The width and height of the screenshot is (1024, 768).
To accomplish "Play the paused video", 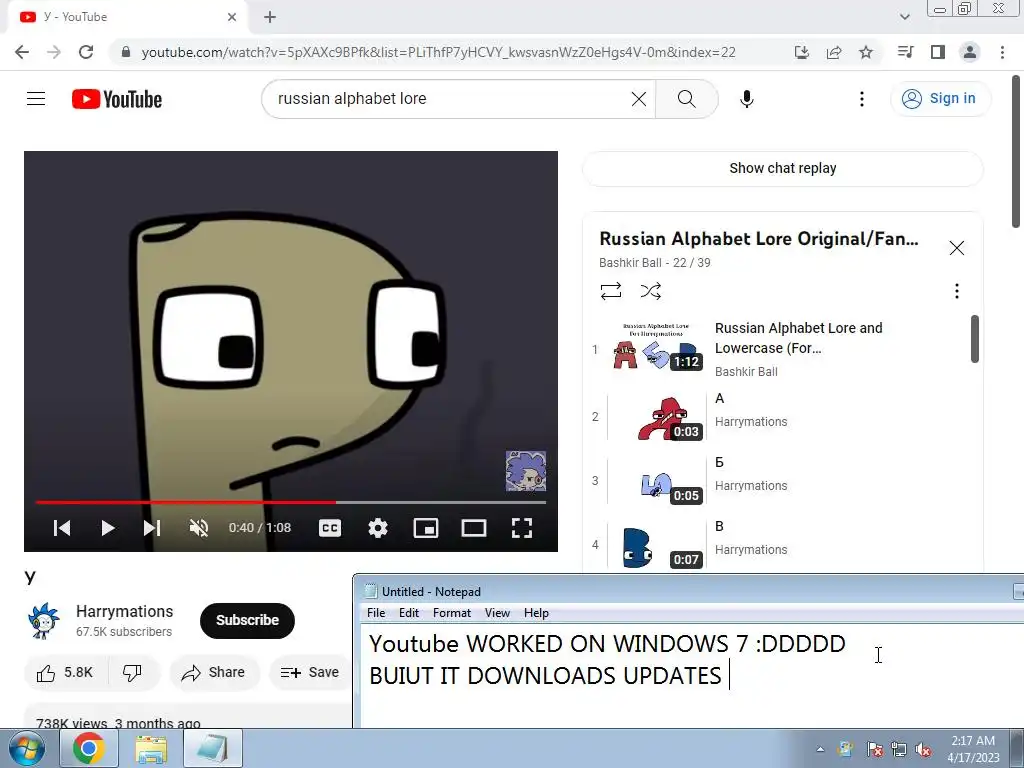I will point(108,528).
